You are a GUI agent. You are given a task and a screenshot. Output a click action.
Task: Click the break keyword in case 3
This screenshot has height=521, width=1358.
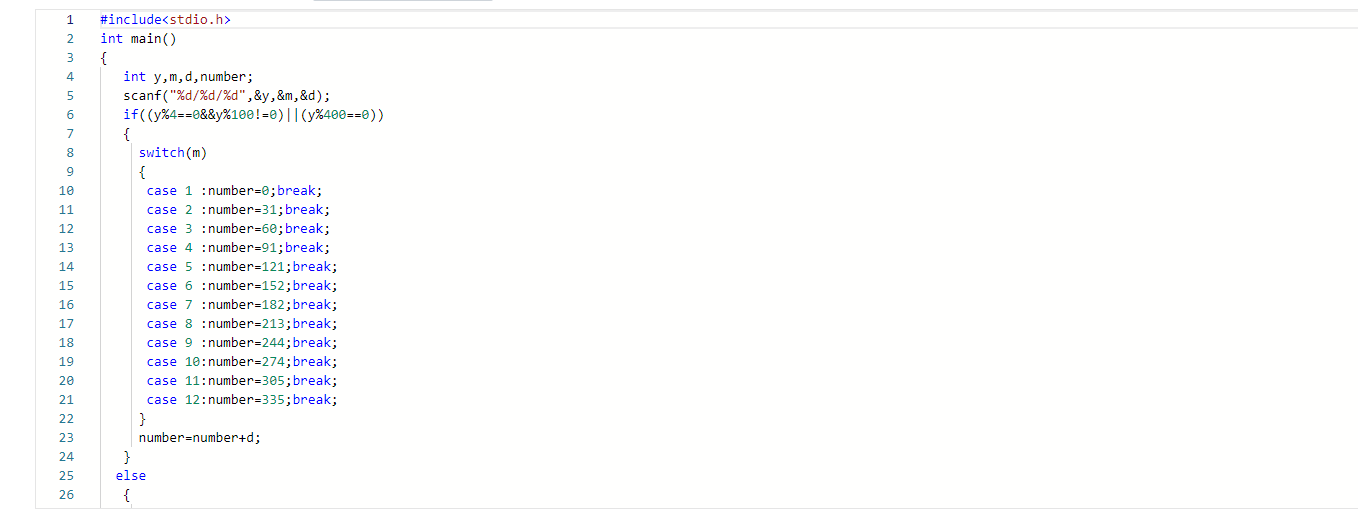[304, 228]
